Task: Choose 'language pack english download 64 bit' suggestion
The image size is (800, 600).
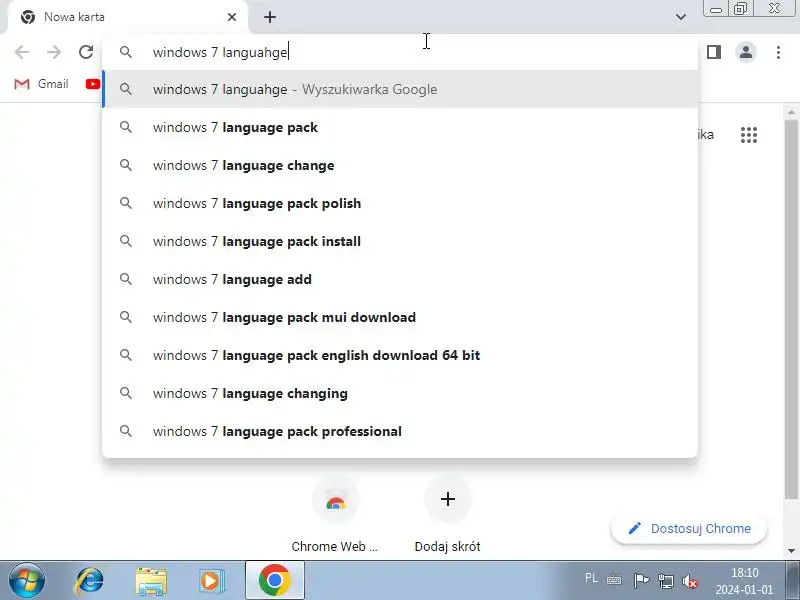Action: click(x=400, y=355)
